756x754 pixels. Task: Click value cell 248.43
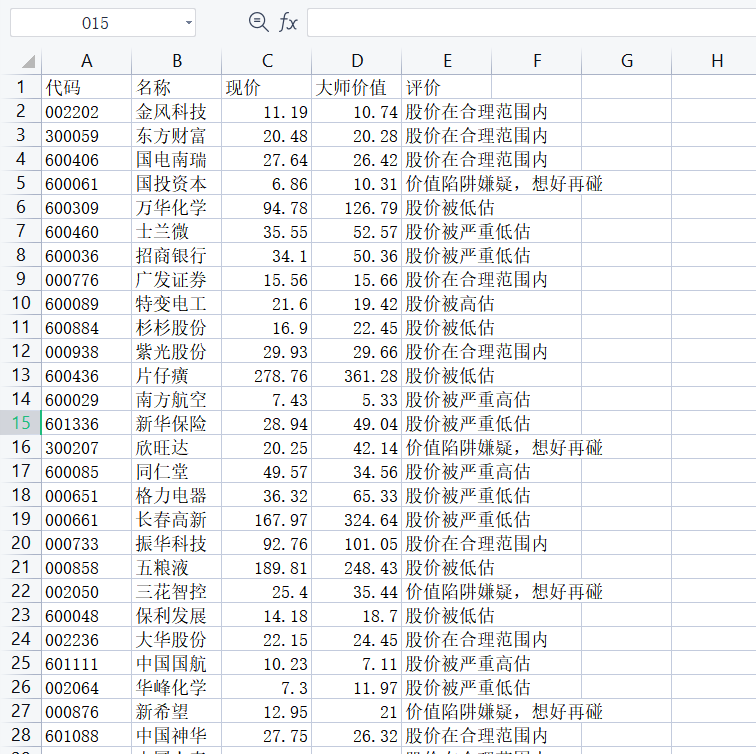(x=357, y=567)
